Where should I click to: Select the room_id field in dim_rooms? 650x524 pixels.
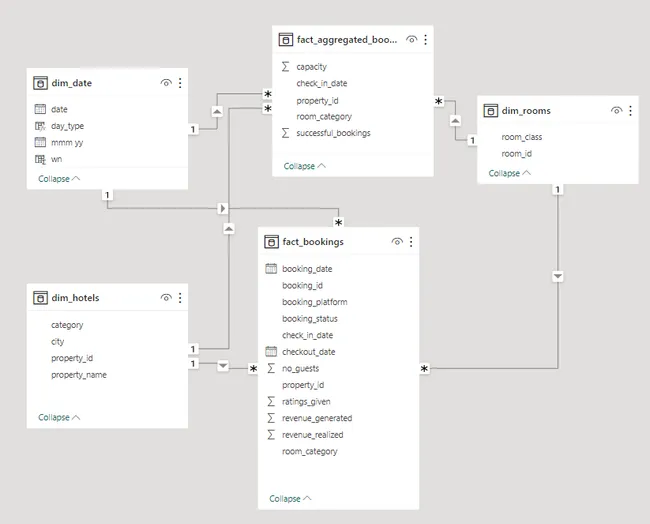[x=517, y=154]
